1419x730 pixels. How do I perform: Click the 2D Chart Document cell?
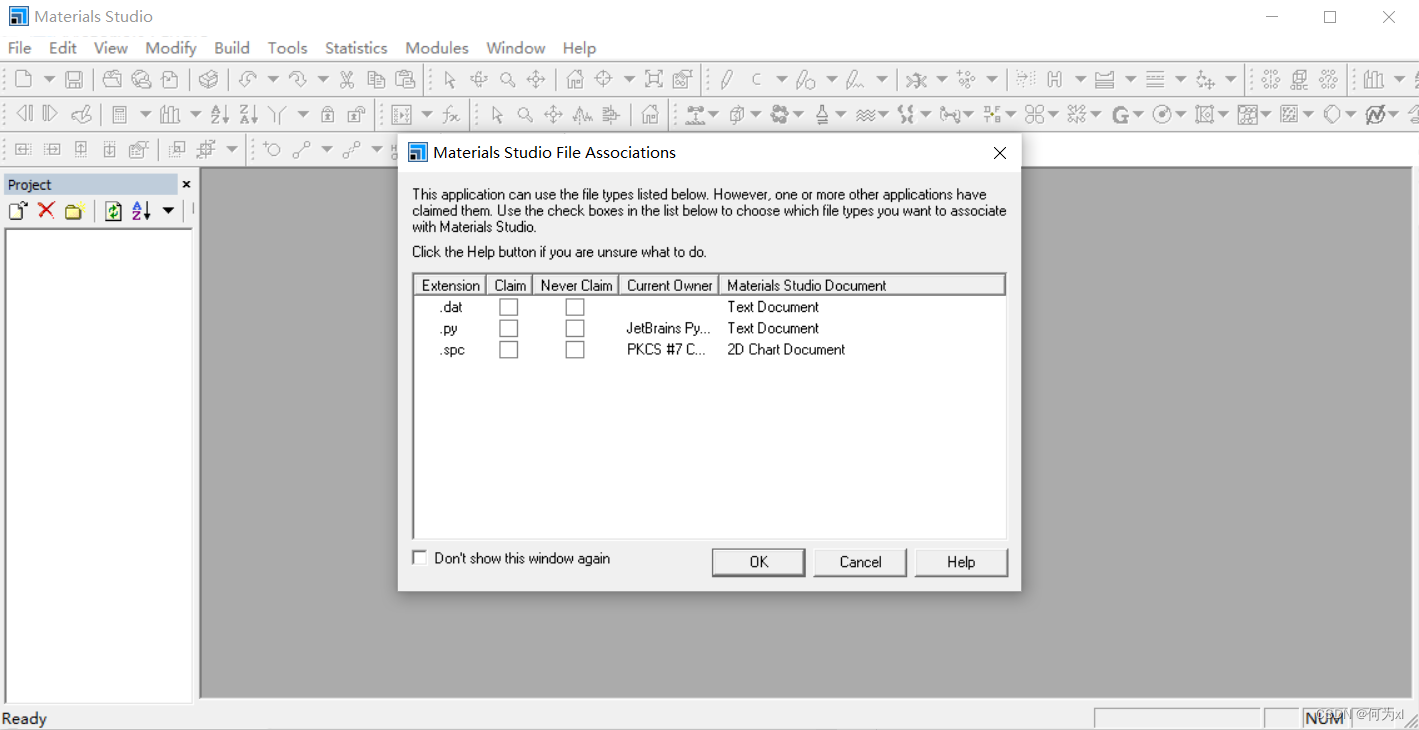click(786, 350)
